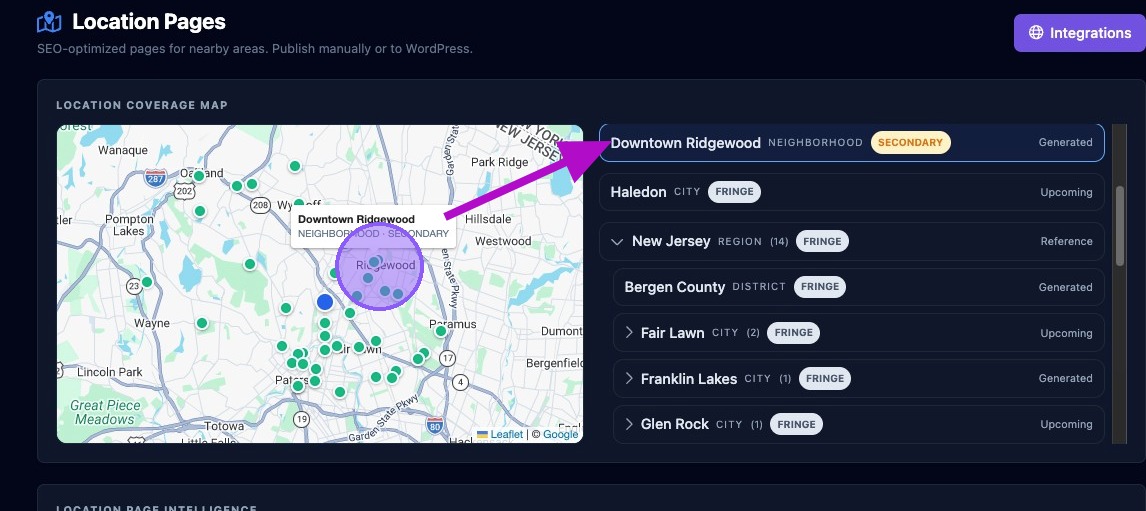This screenshot has height=511, width=1146.
Task: Click the Location Coverage Map heading
Action: tap(143, 105)
